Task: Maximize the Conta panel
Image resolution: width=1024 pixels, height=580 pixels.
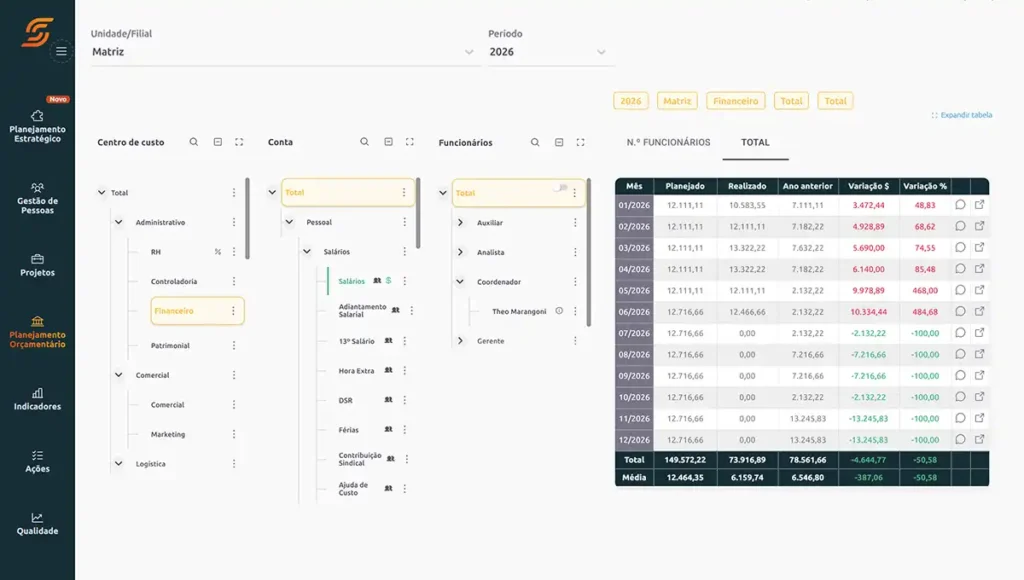Action: click(409, 142)
